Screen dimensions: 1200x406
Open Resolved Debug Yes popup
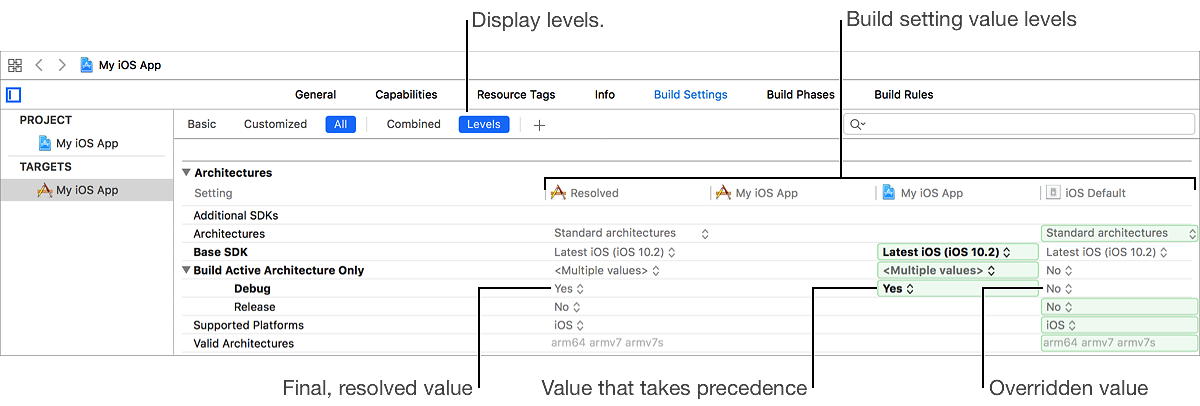point(569,288)
